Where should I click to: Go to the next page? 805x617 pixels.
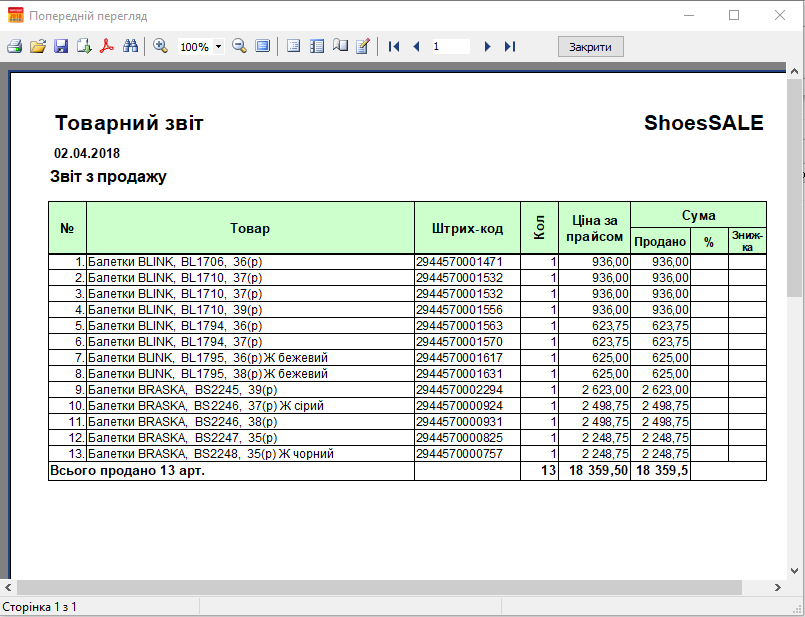487,47
